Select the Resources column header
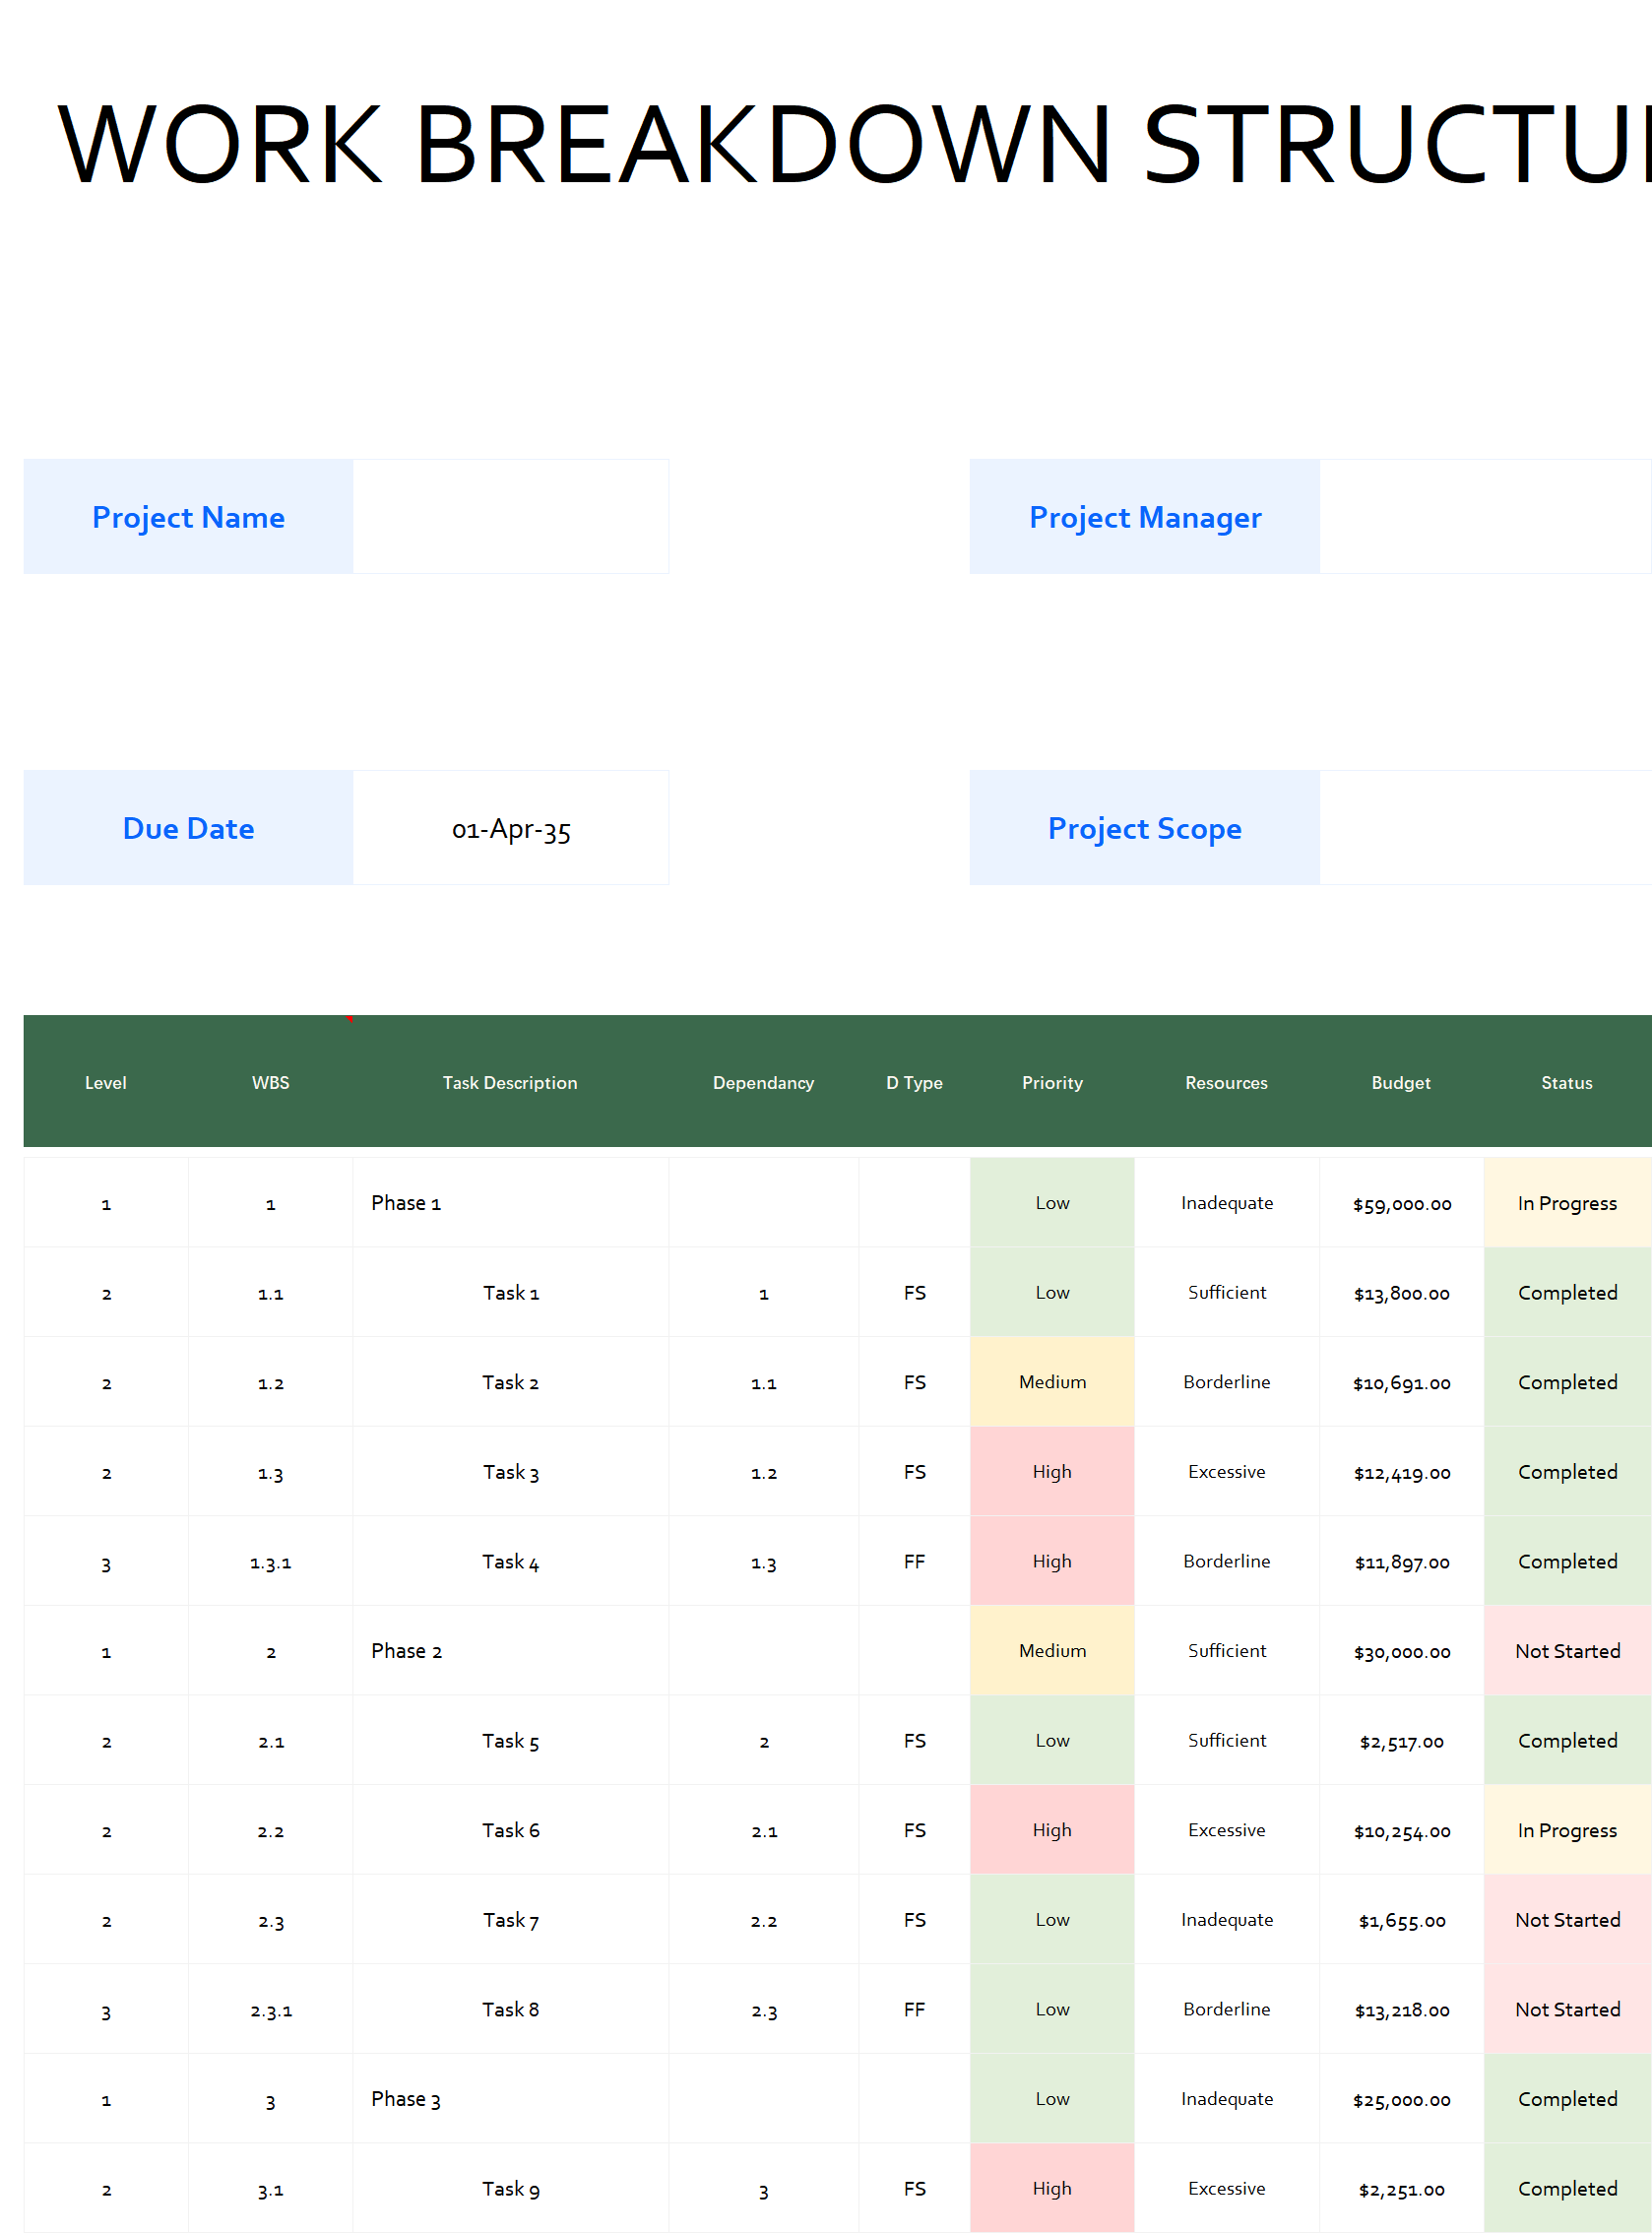1652x2233 pixels. pos(1227,1082)
